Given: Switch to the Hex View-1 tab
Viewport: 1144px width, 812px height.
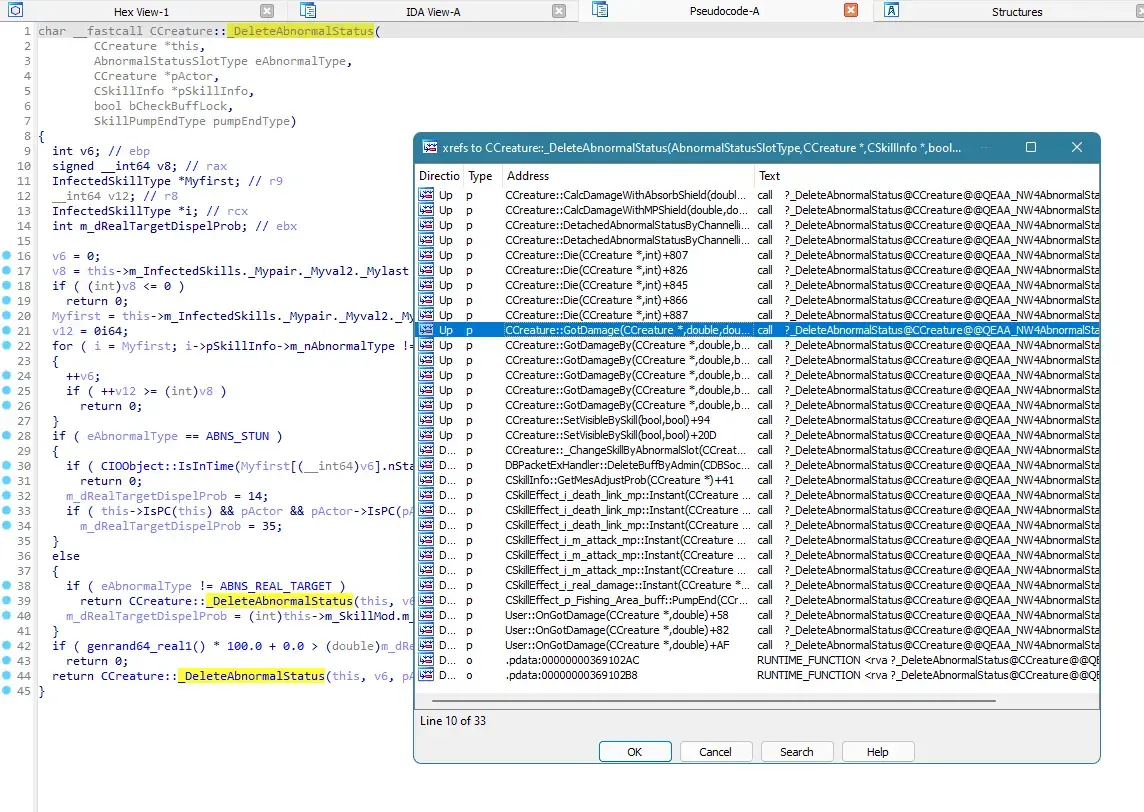Looking at the screenshot, I should point(141,12).
